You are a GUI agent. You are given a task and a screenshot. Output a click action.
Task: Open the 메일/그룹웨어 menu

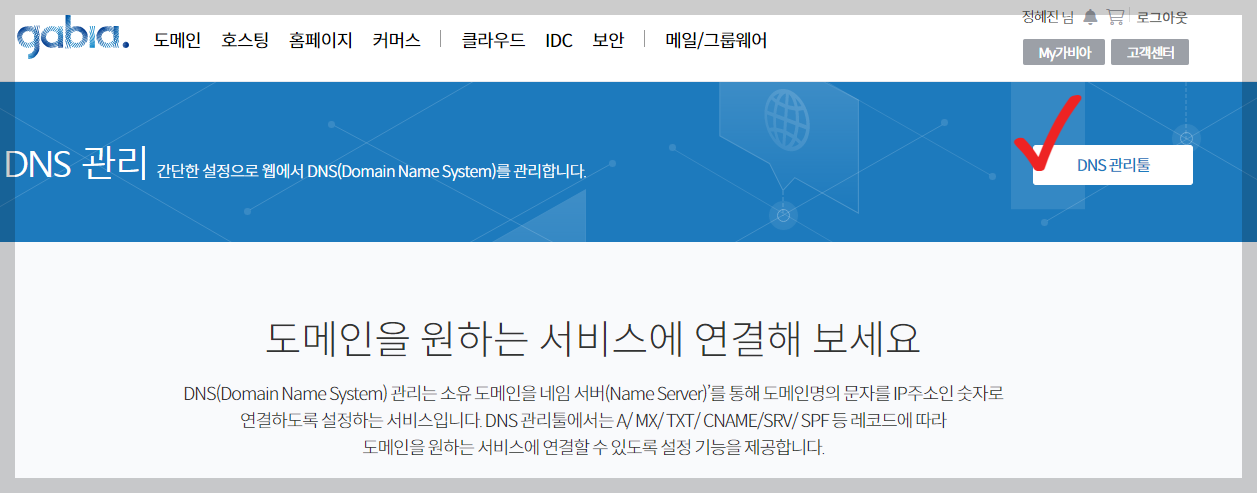click(716, 41)
